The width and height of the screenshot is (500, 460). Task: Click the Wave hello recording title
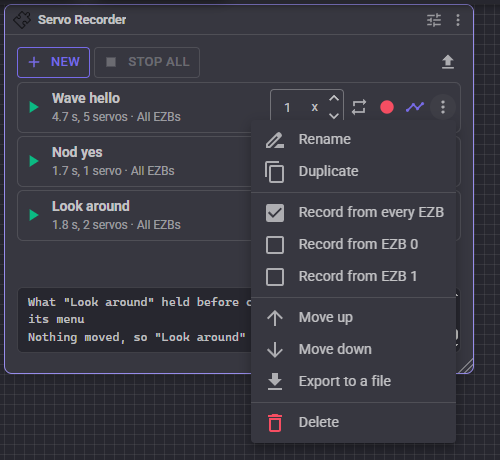click(86, 99)
